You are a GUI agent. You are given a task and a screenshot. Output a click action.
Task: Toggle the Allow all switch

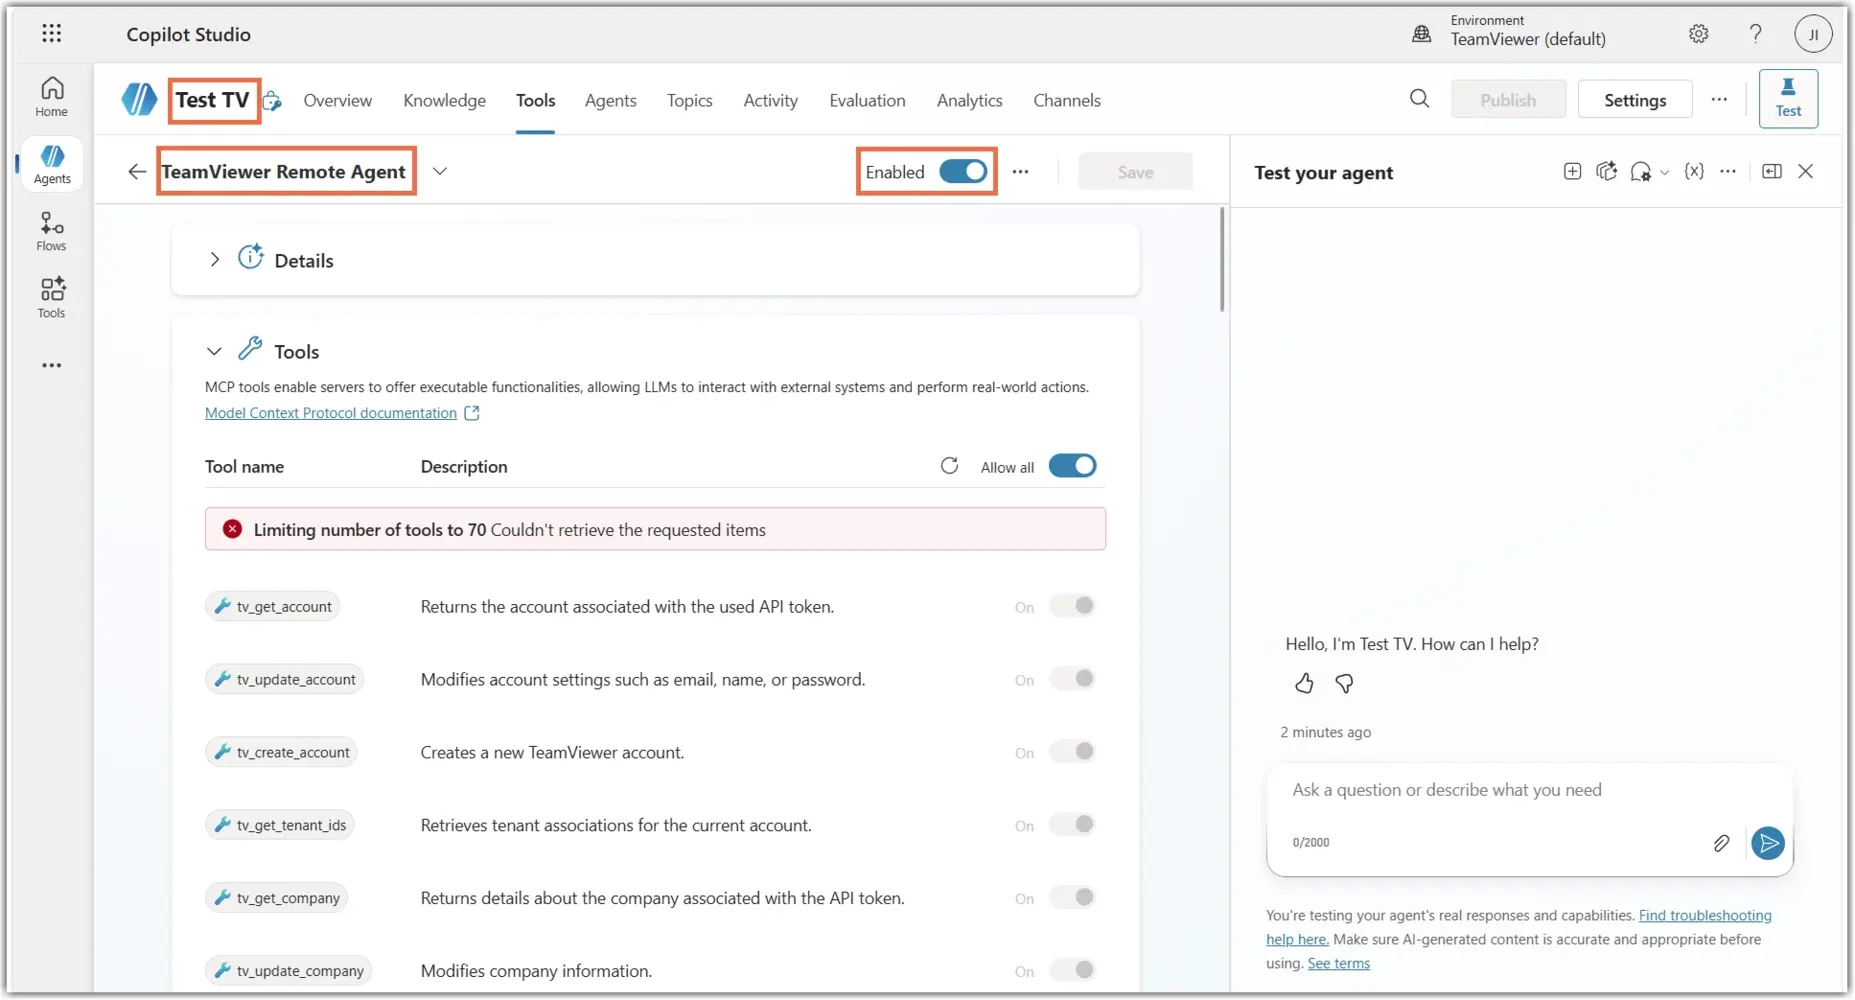(1072, 466)
